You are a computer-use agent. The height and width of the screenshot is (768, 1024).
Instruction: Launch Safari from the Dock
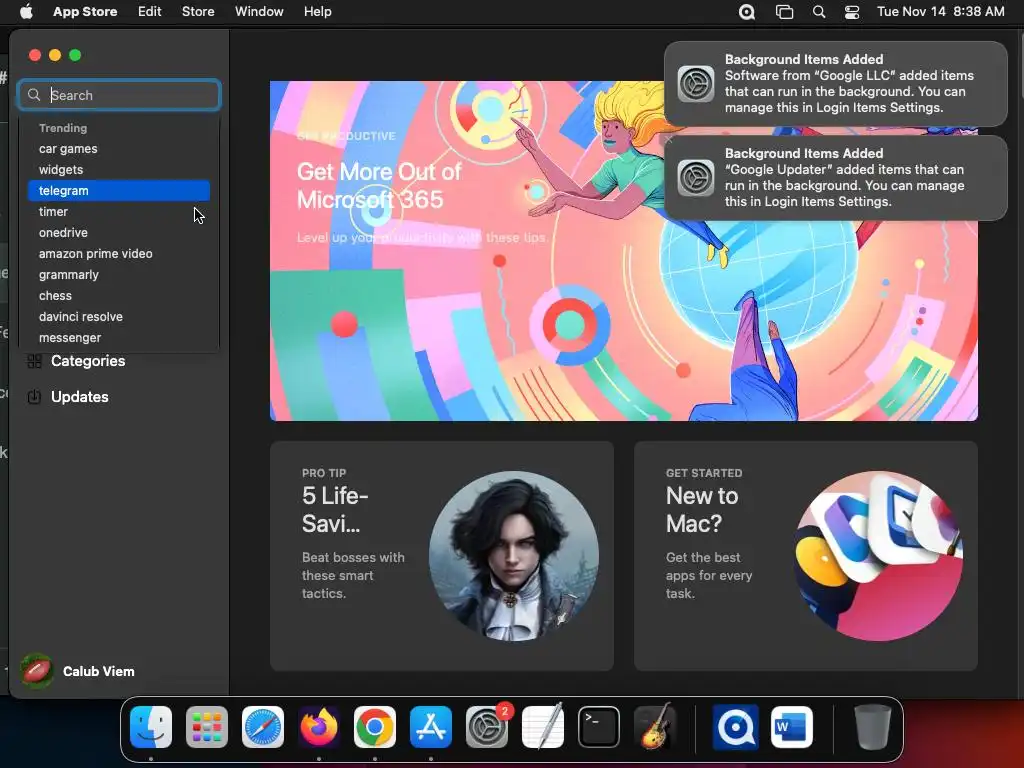(x=263, y=727)
